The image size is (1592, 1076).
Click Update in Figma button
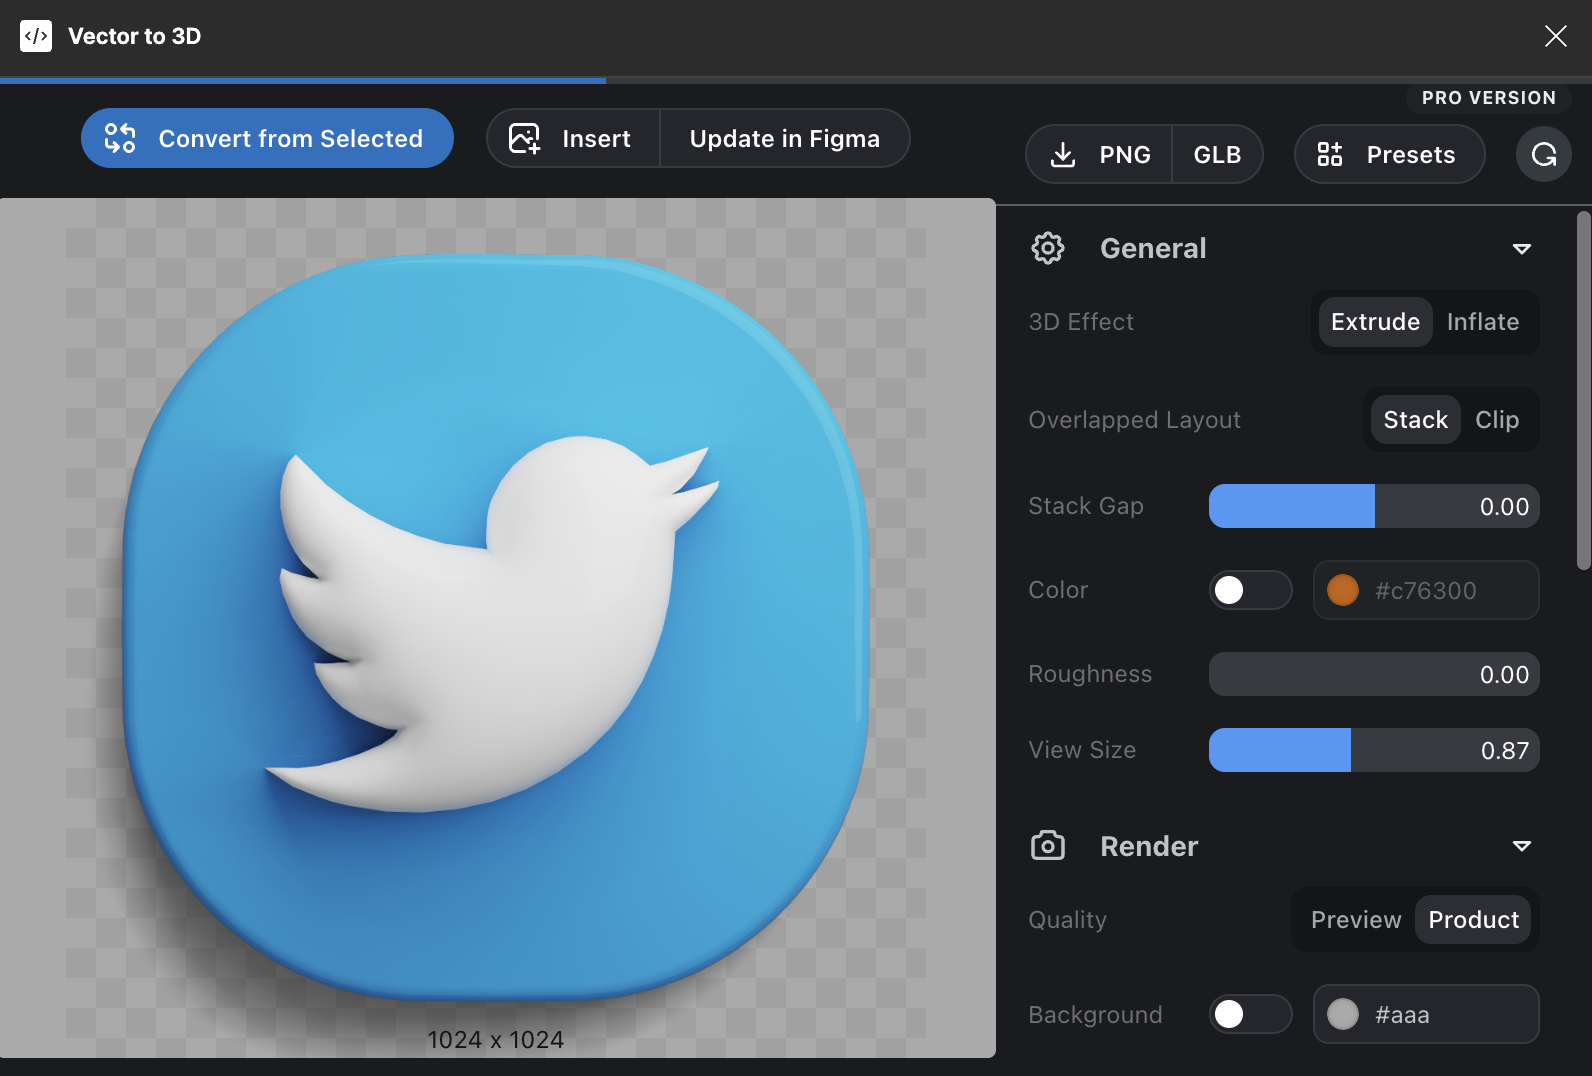785,138
